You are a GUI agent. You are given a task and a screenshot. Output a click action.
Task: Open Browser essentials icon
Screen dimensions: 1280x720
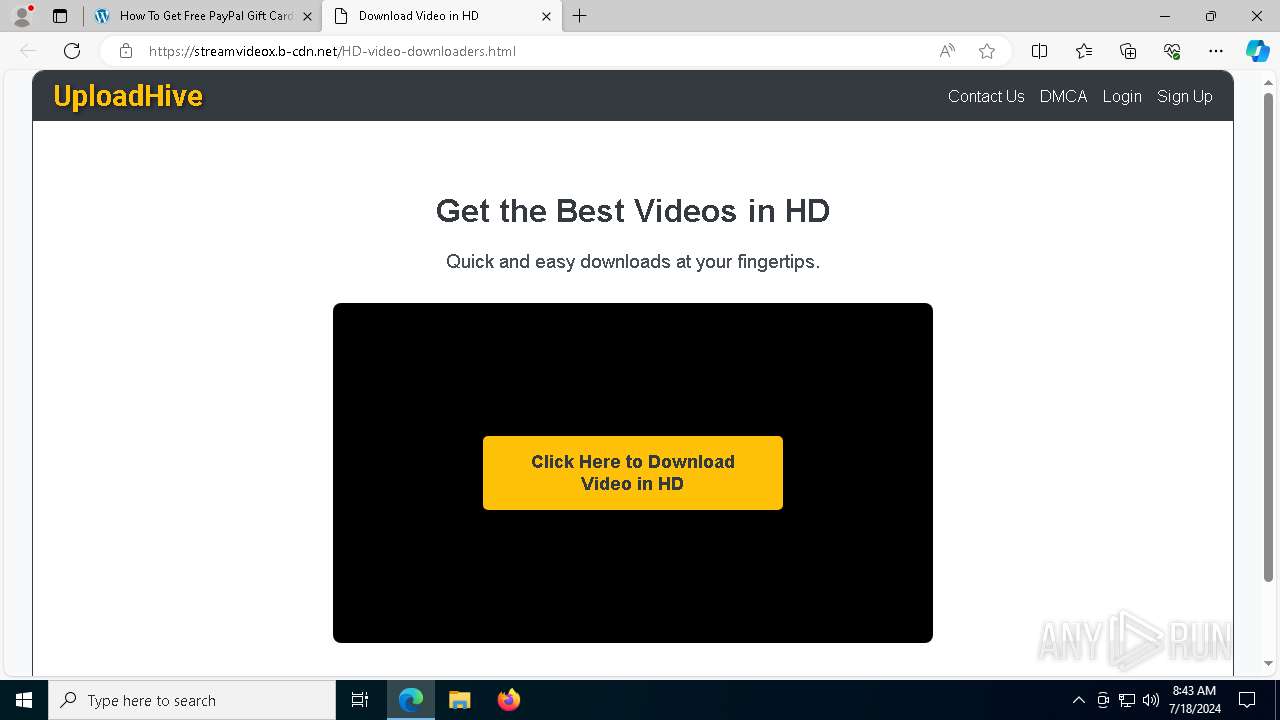tap(1172, 51)
